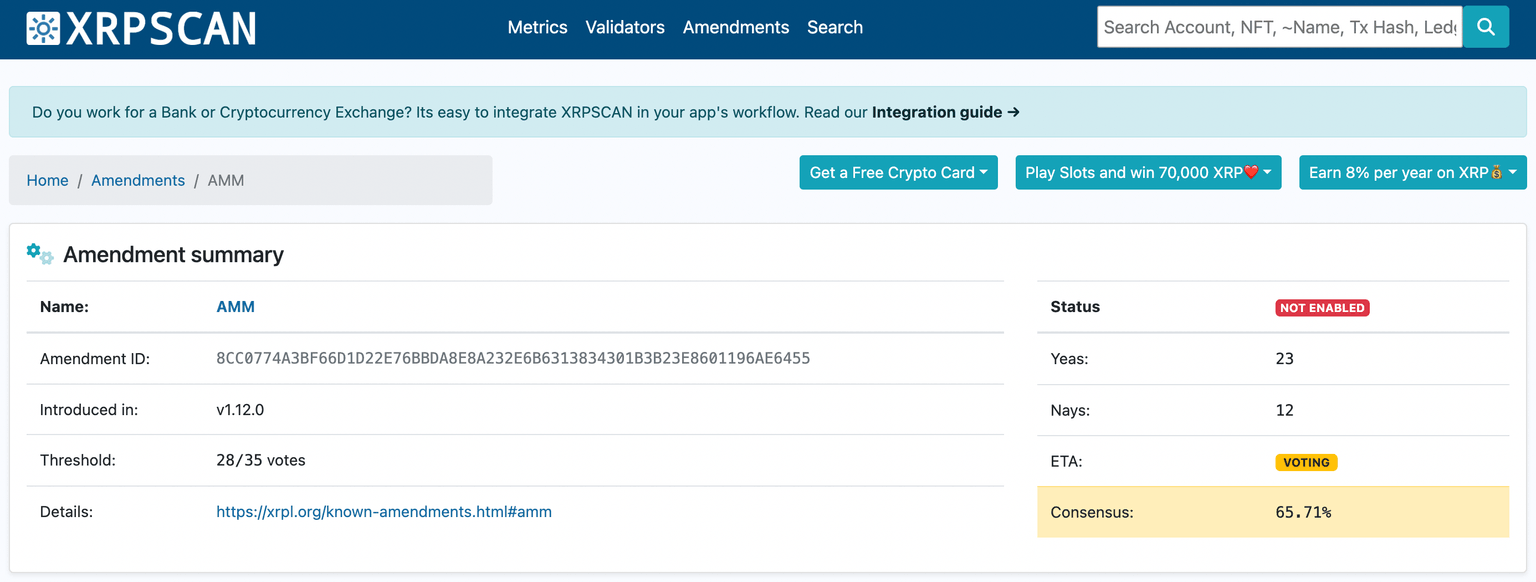Open the xrpl.org known-amendments details link

(x=384, y=511)
